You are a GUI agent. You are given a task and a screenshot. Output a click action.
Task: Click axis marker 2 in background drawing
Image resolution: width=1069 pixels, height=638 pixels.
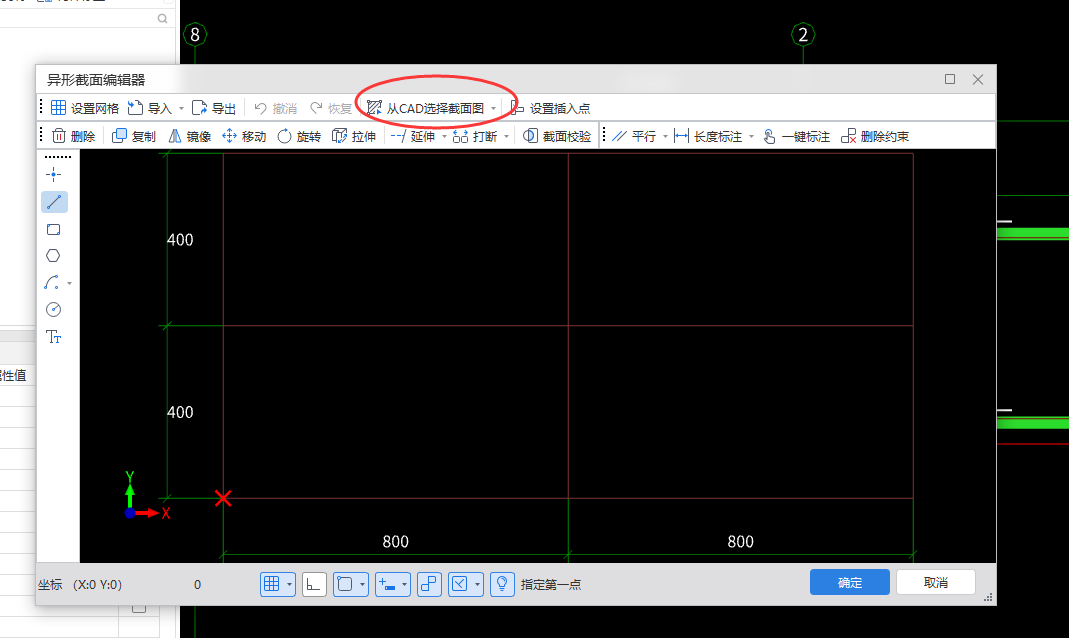[x=803, y=35]
